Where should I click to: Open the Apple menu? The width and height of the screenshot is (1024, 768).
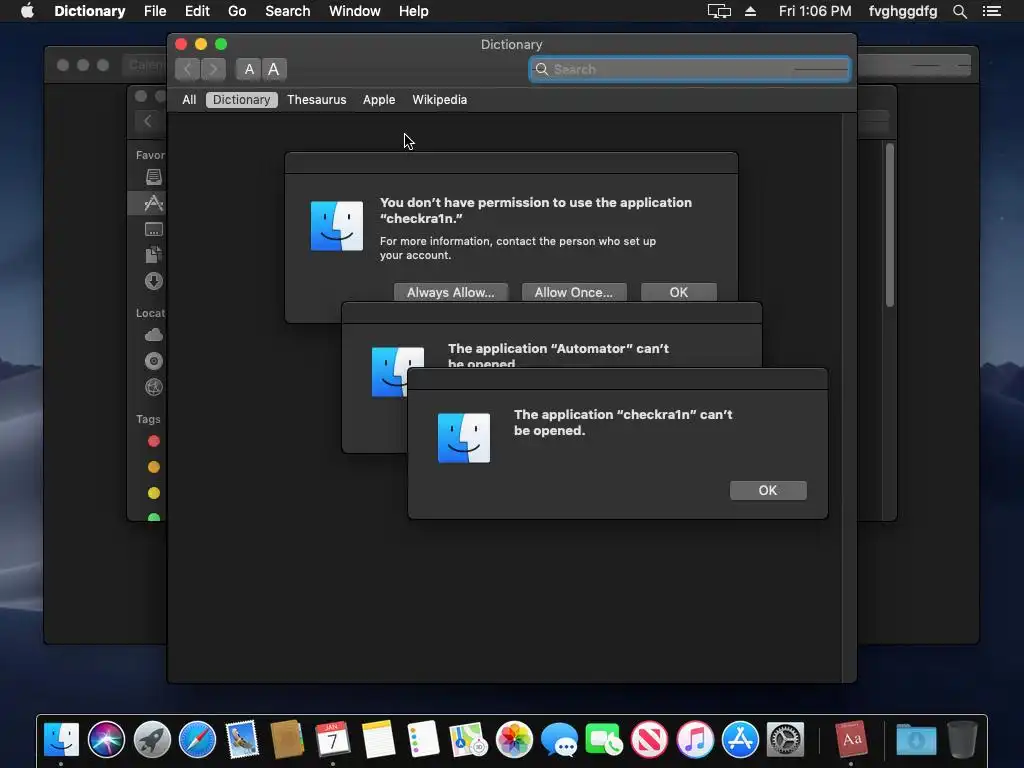pyautogui.click(x=27, y=11)
